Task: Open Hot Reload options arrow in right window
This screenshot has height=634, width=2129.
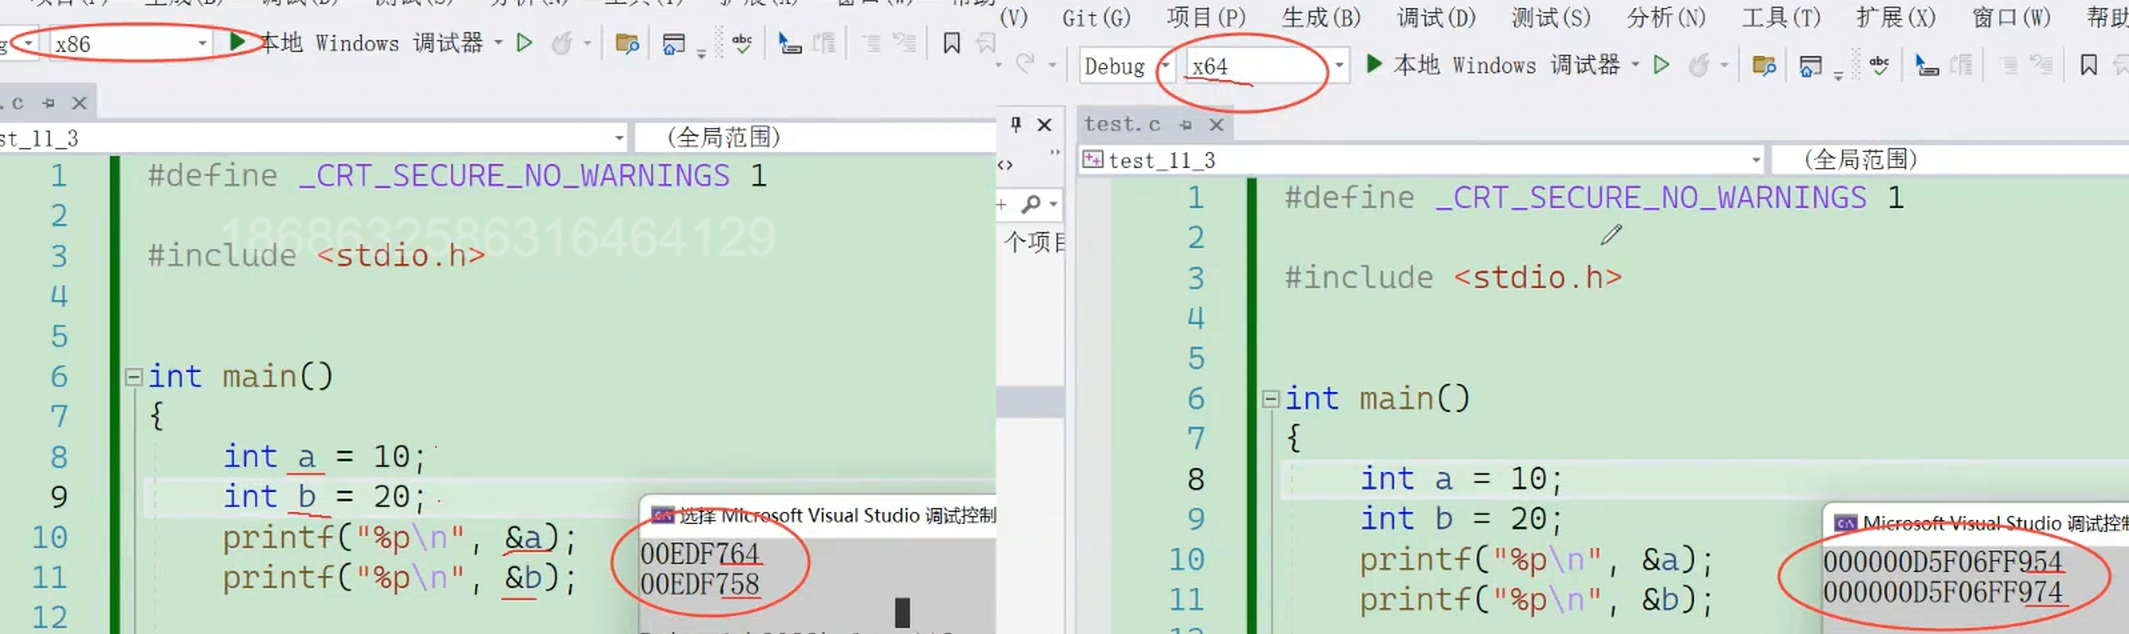Action: [1724, 65]
